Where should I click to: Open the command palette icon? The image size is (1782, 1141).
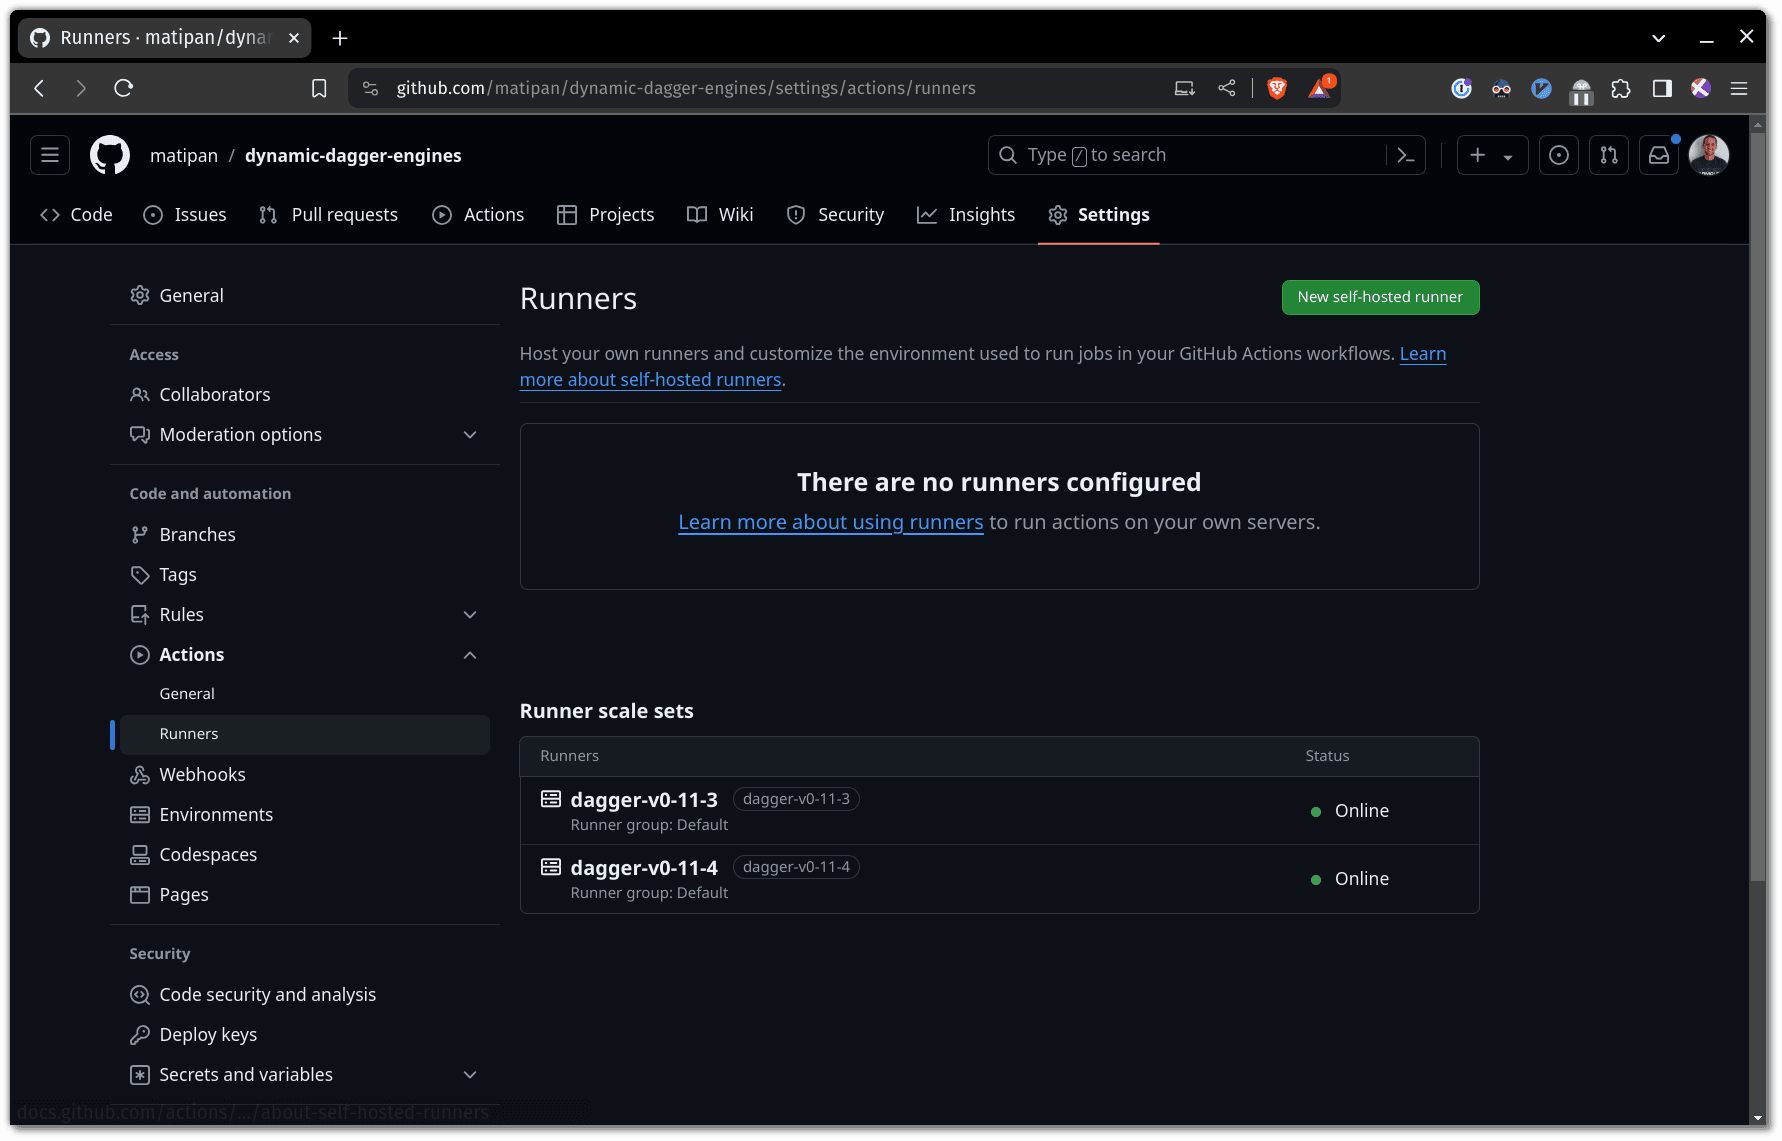point(1406,155)
